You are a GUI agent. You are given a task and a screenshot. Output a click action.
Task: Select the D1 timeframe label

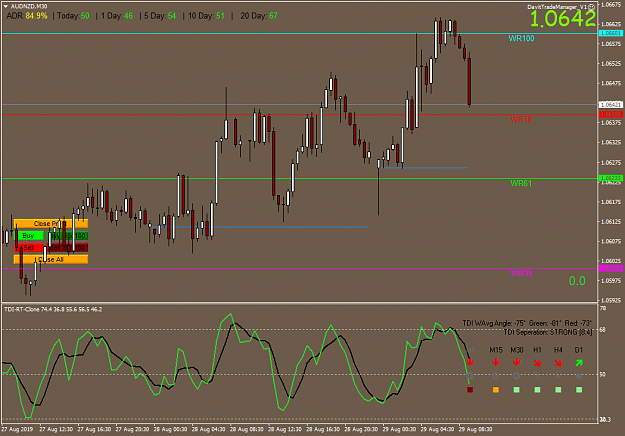(x=579, y=350)
